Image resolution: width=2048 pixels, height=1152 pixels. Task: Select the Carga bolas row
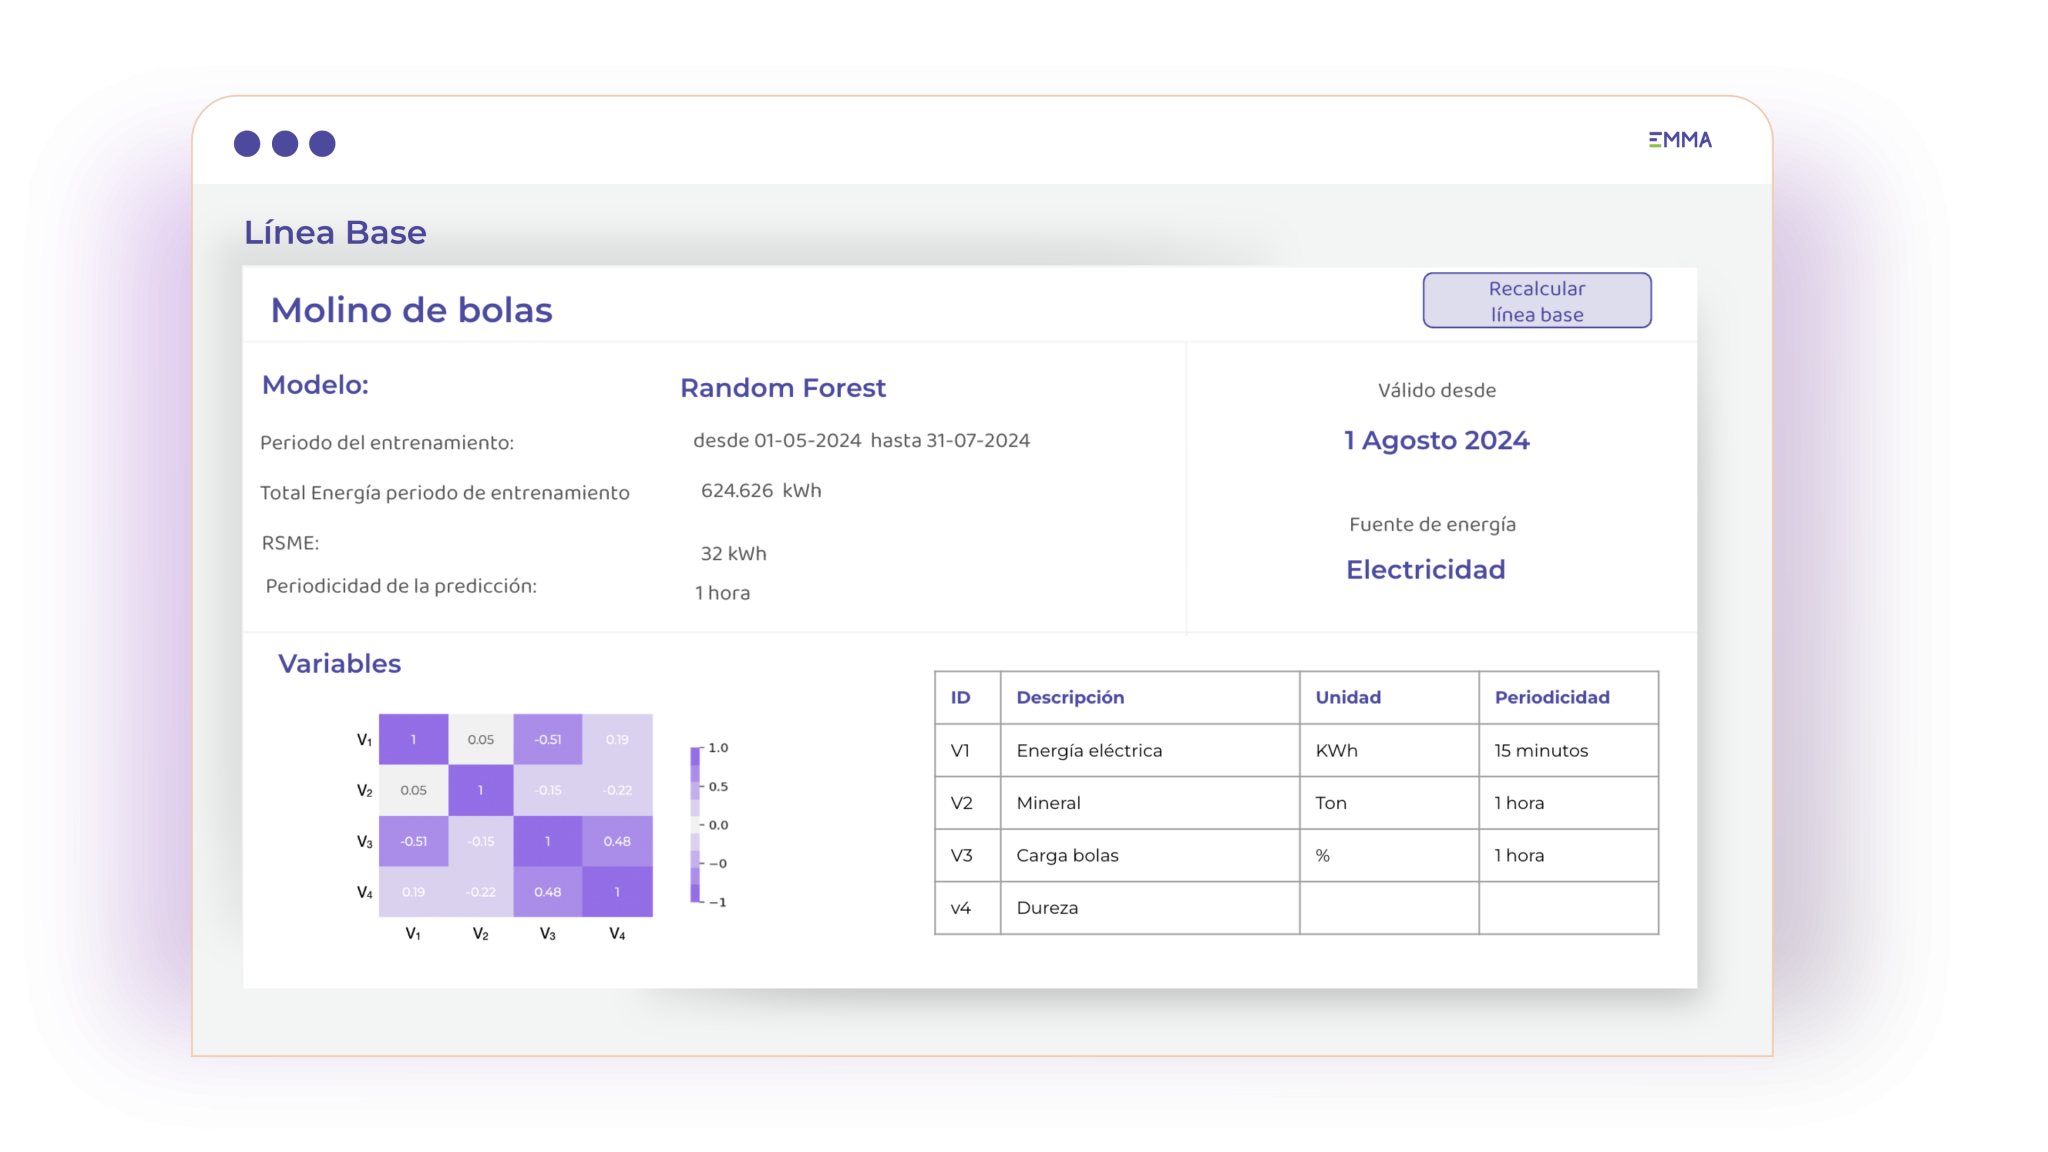tap(1067, 856)
